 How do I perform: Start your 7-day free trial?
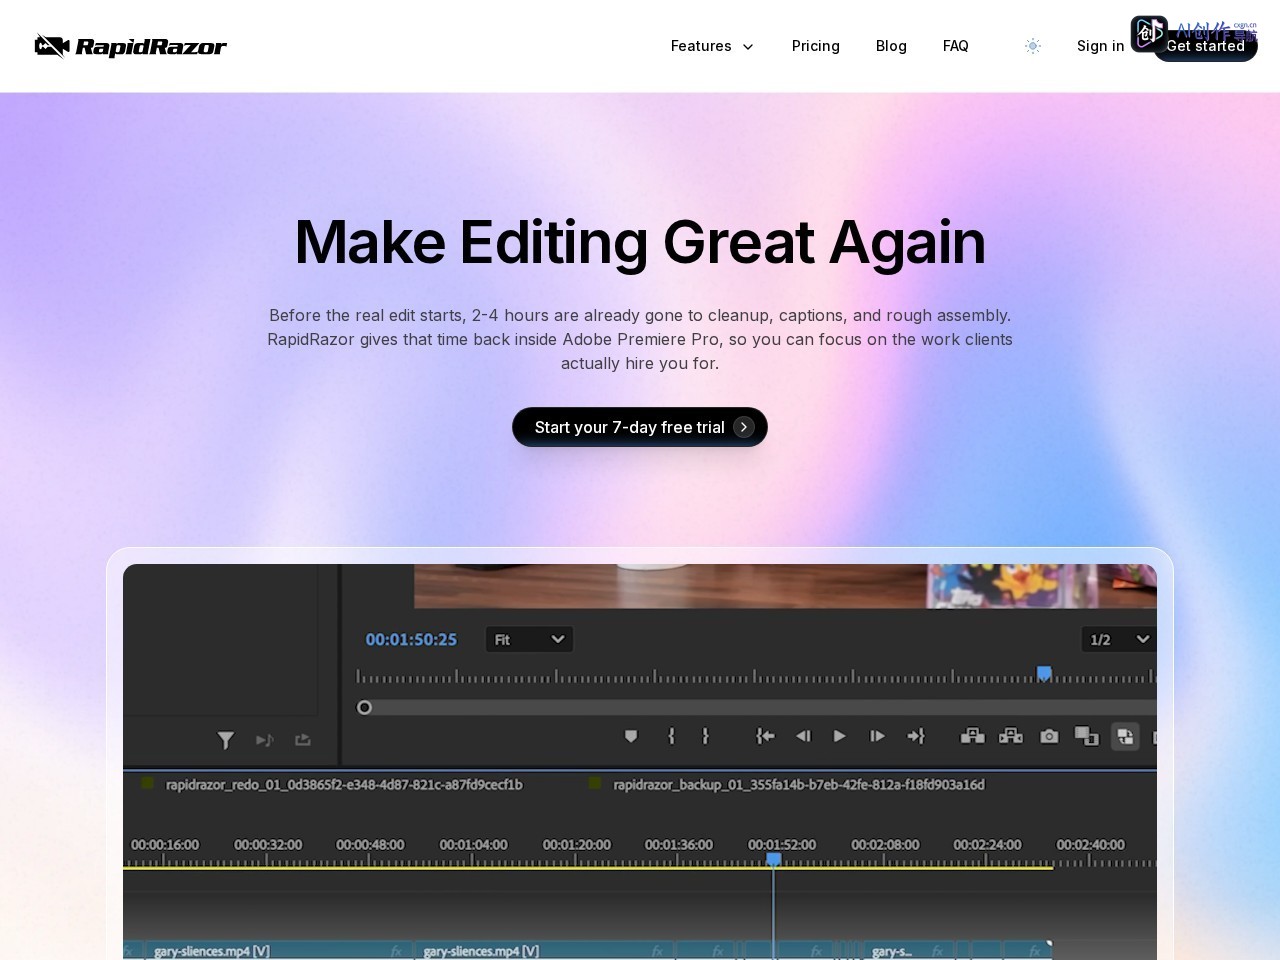(x=640, y=427)
